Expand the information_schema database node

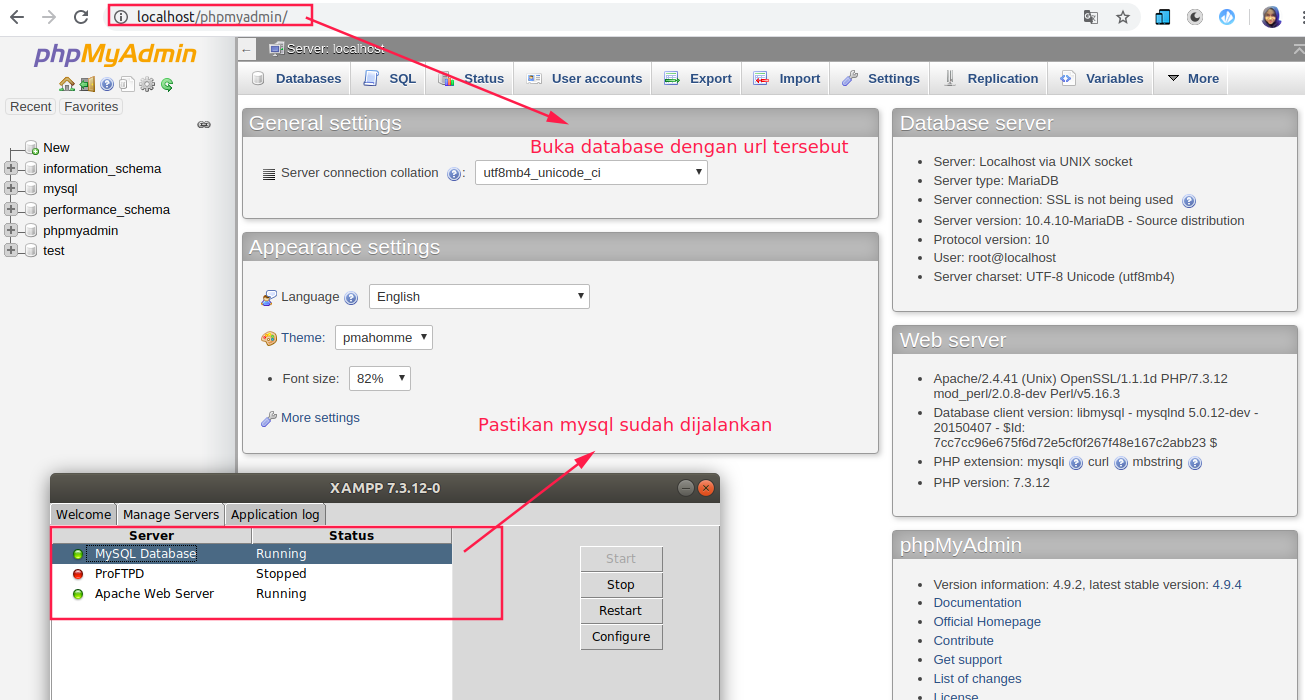point(11,168)
